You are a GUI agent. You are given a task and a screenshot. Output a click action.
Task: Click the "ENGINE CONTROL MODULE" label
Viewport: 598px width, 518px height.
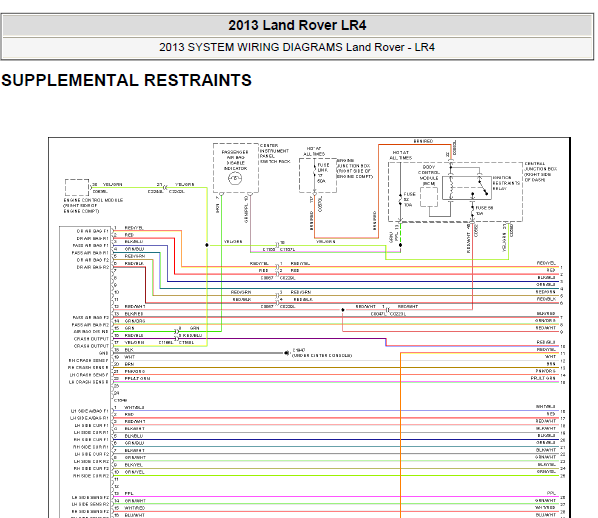[93, 200]
